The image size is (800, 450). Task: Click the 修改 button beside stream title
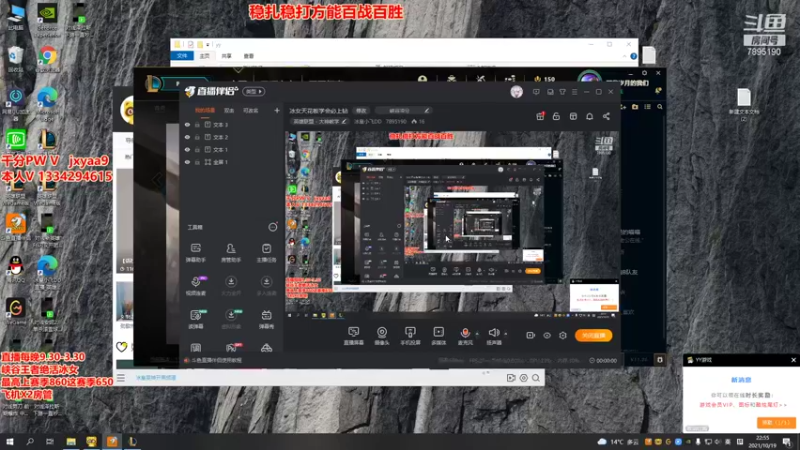[361, 111]
